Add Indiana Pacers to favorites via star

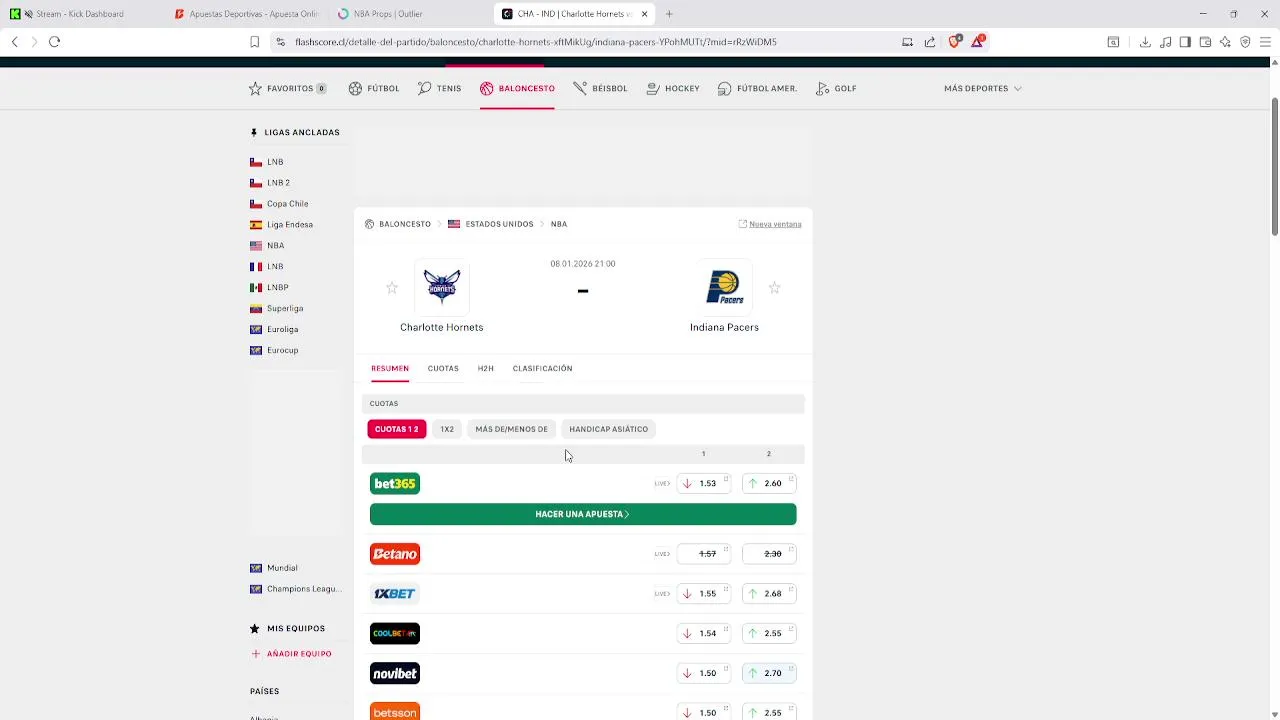point(774,288)
